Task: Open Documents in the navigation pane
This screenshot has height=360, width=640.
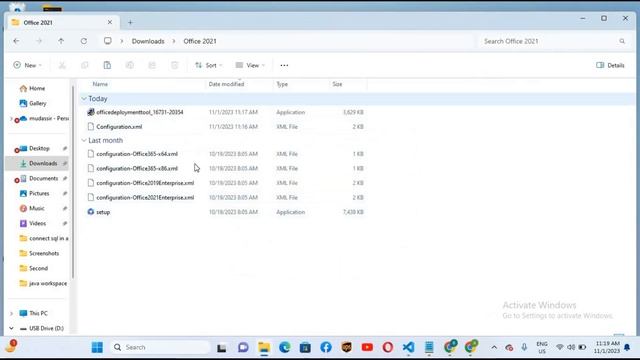Action: click(x=39, y=179)
